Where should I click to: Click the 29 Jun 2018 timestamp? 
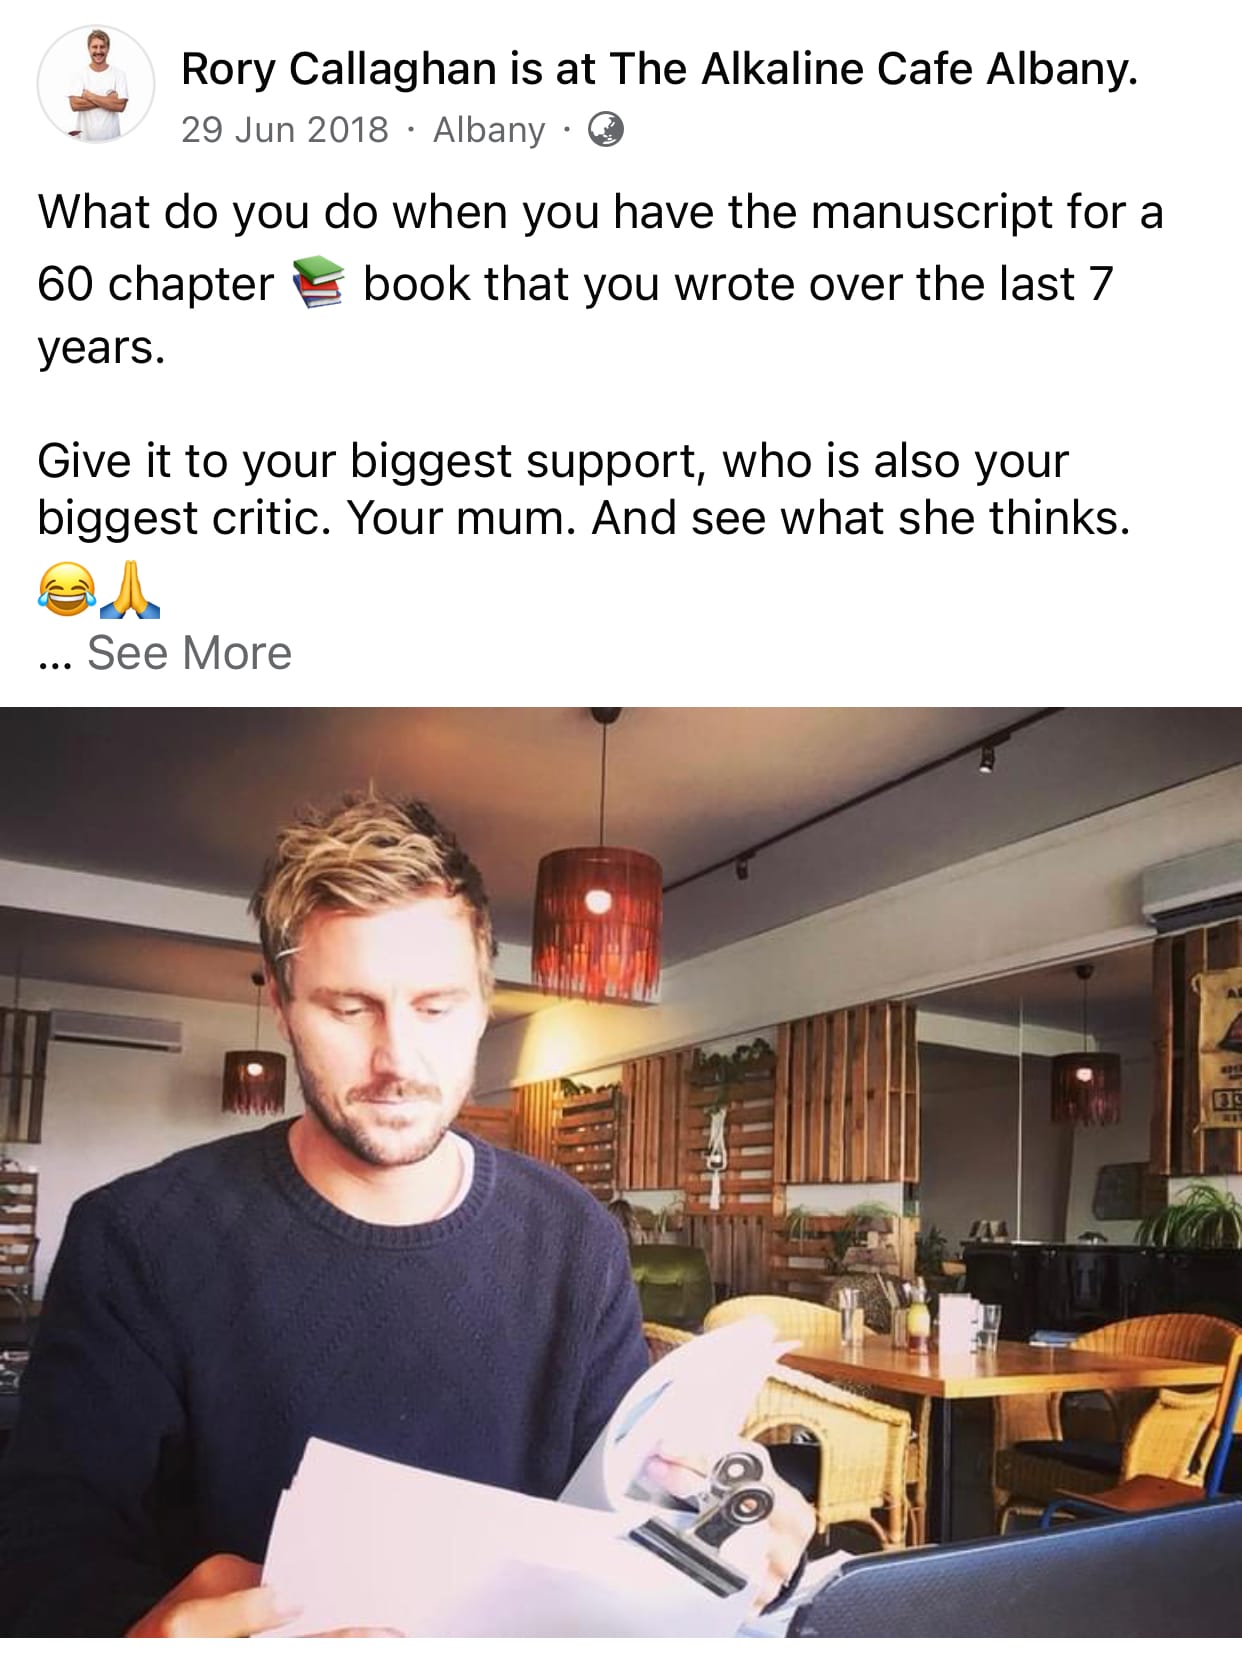tap(284, 130)
